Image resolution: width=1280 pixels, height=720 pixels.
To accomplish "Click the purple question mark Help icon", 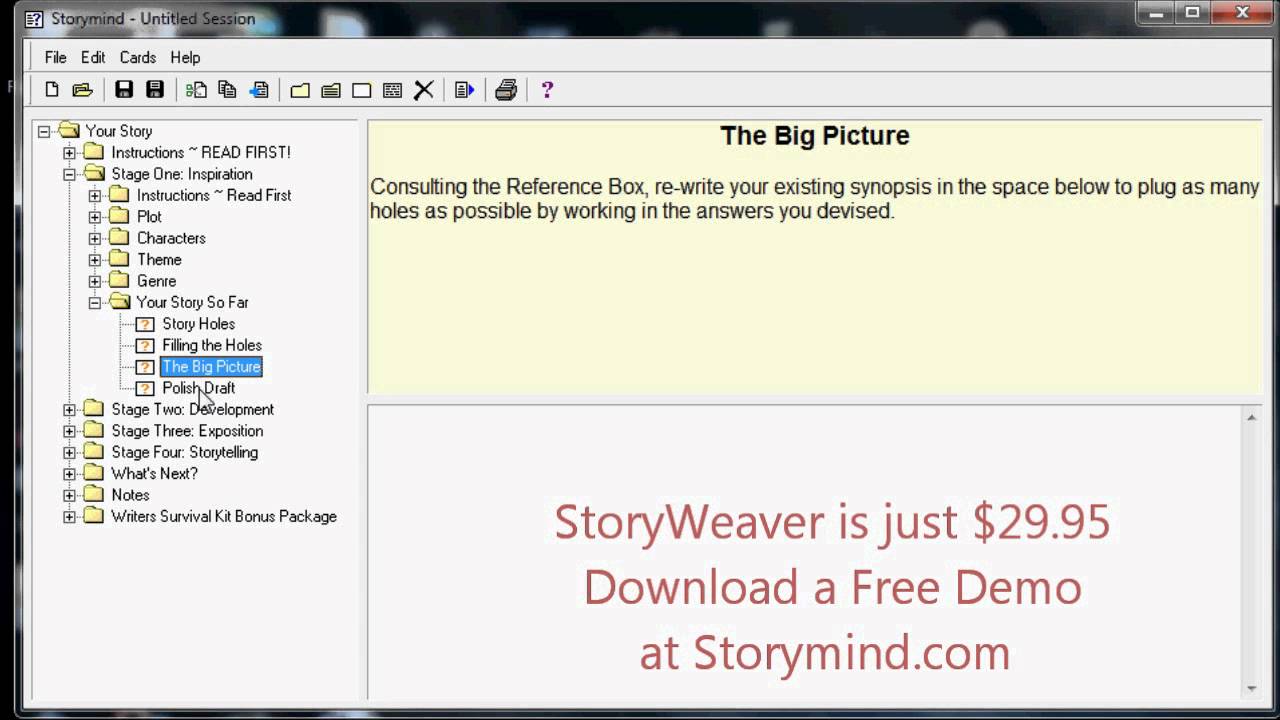I will click(x=547, y=90).
